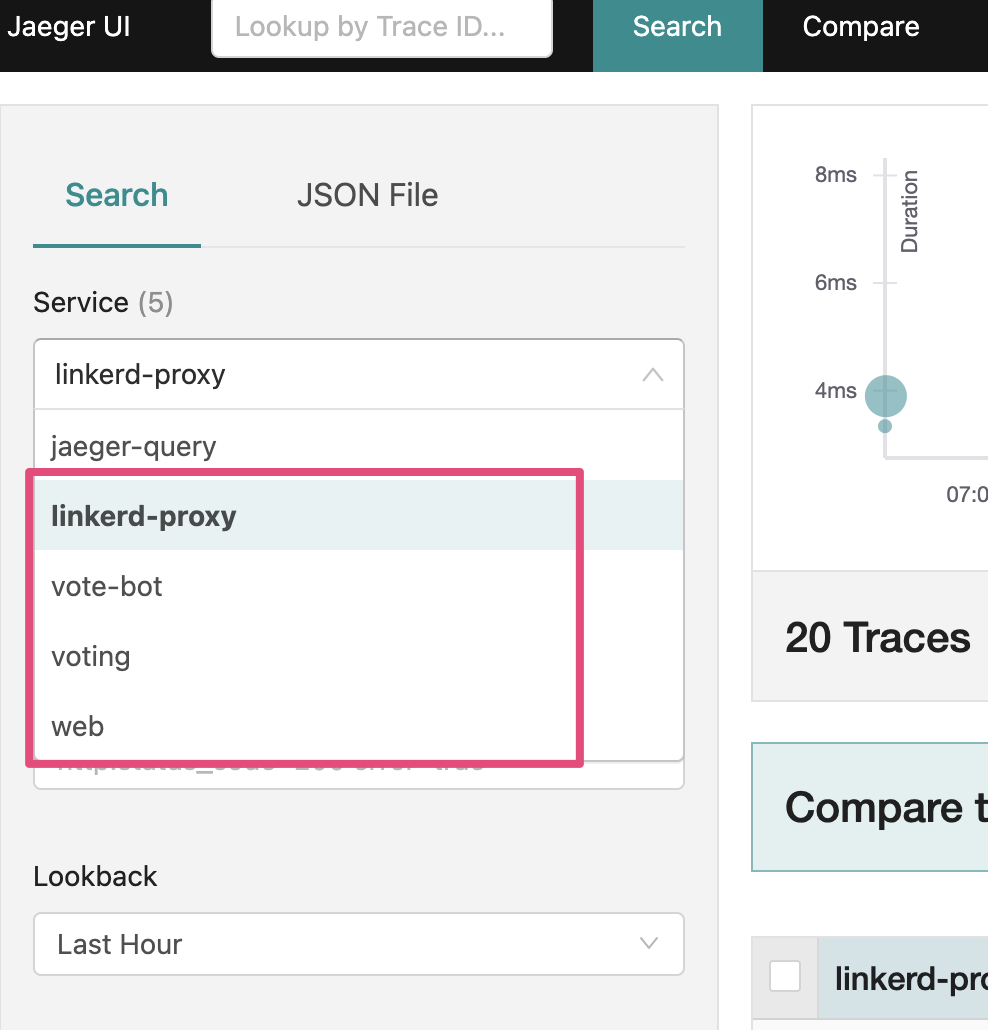988x1030 pixels.
Task: Click the Jaeger UI logo text
Action: [x=68, y=27]
